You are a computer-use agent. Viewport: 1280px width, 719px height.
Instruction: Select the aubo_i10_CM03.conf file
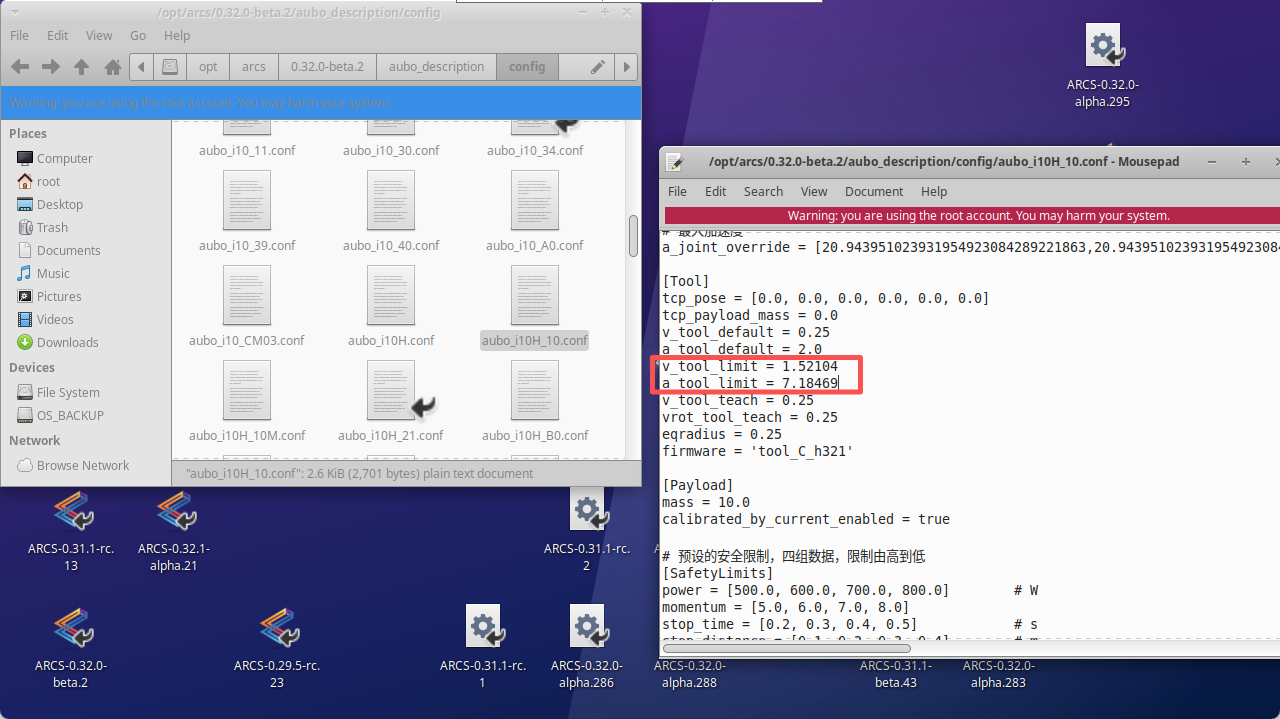click(246, 295)
